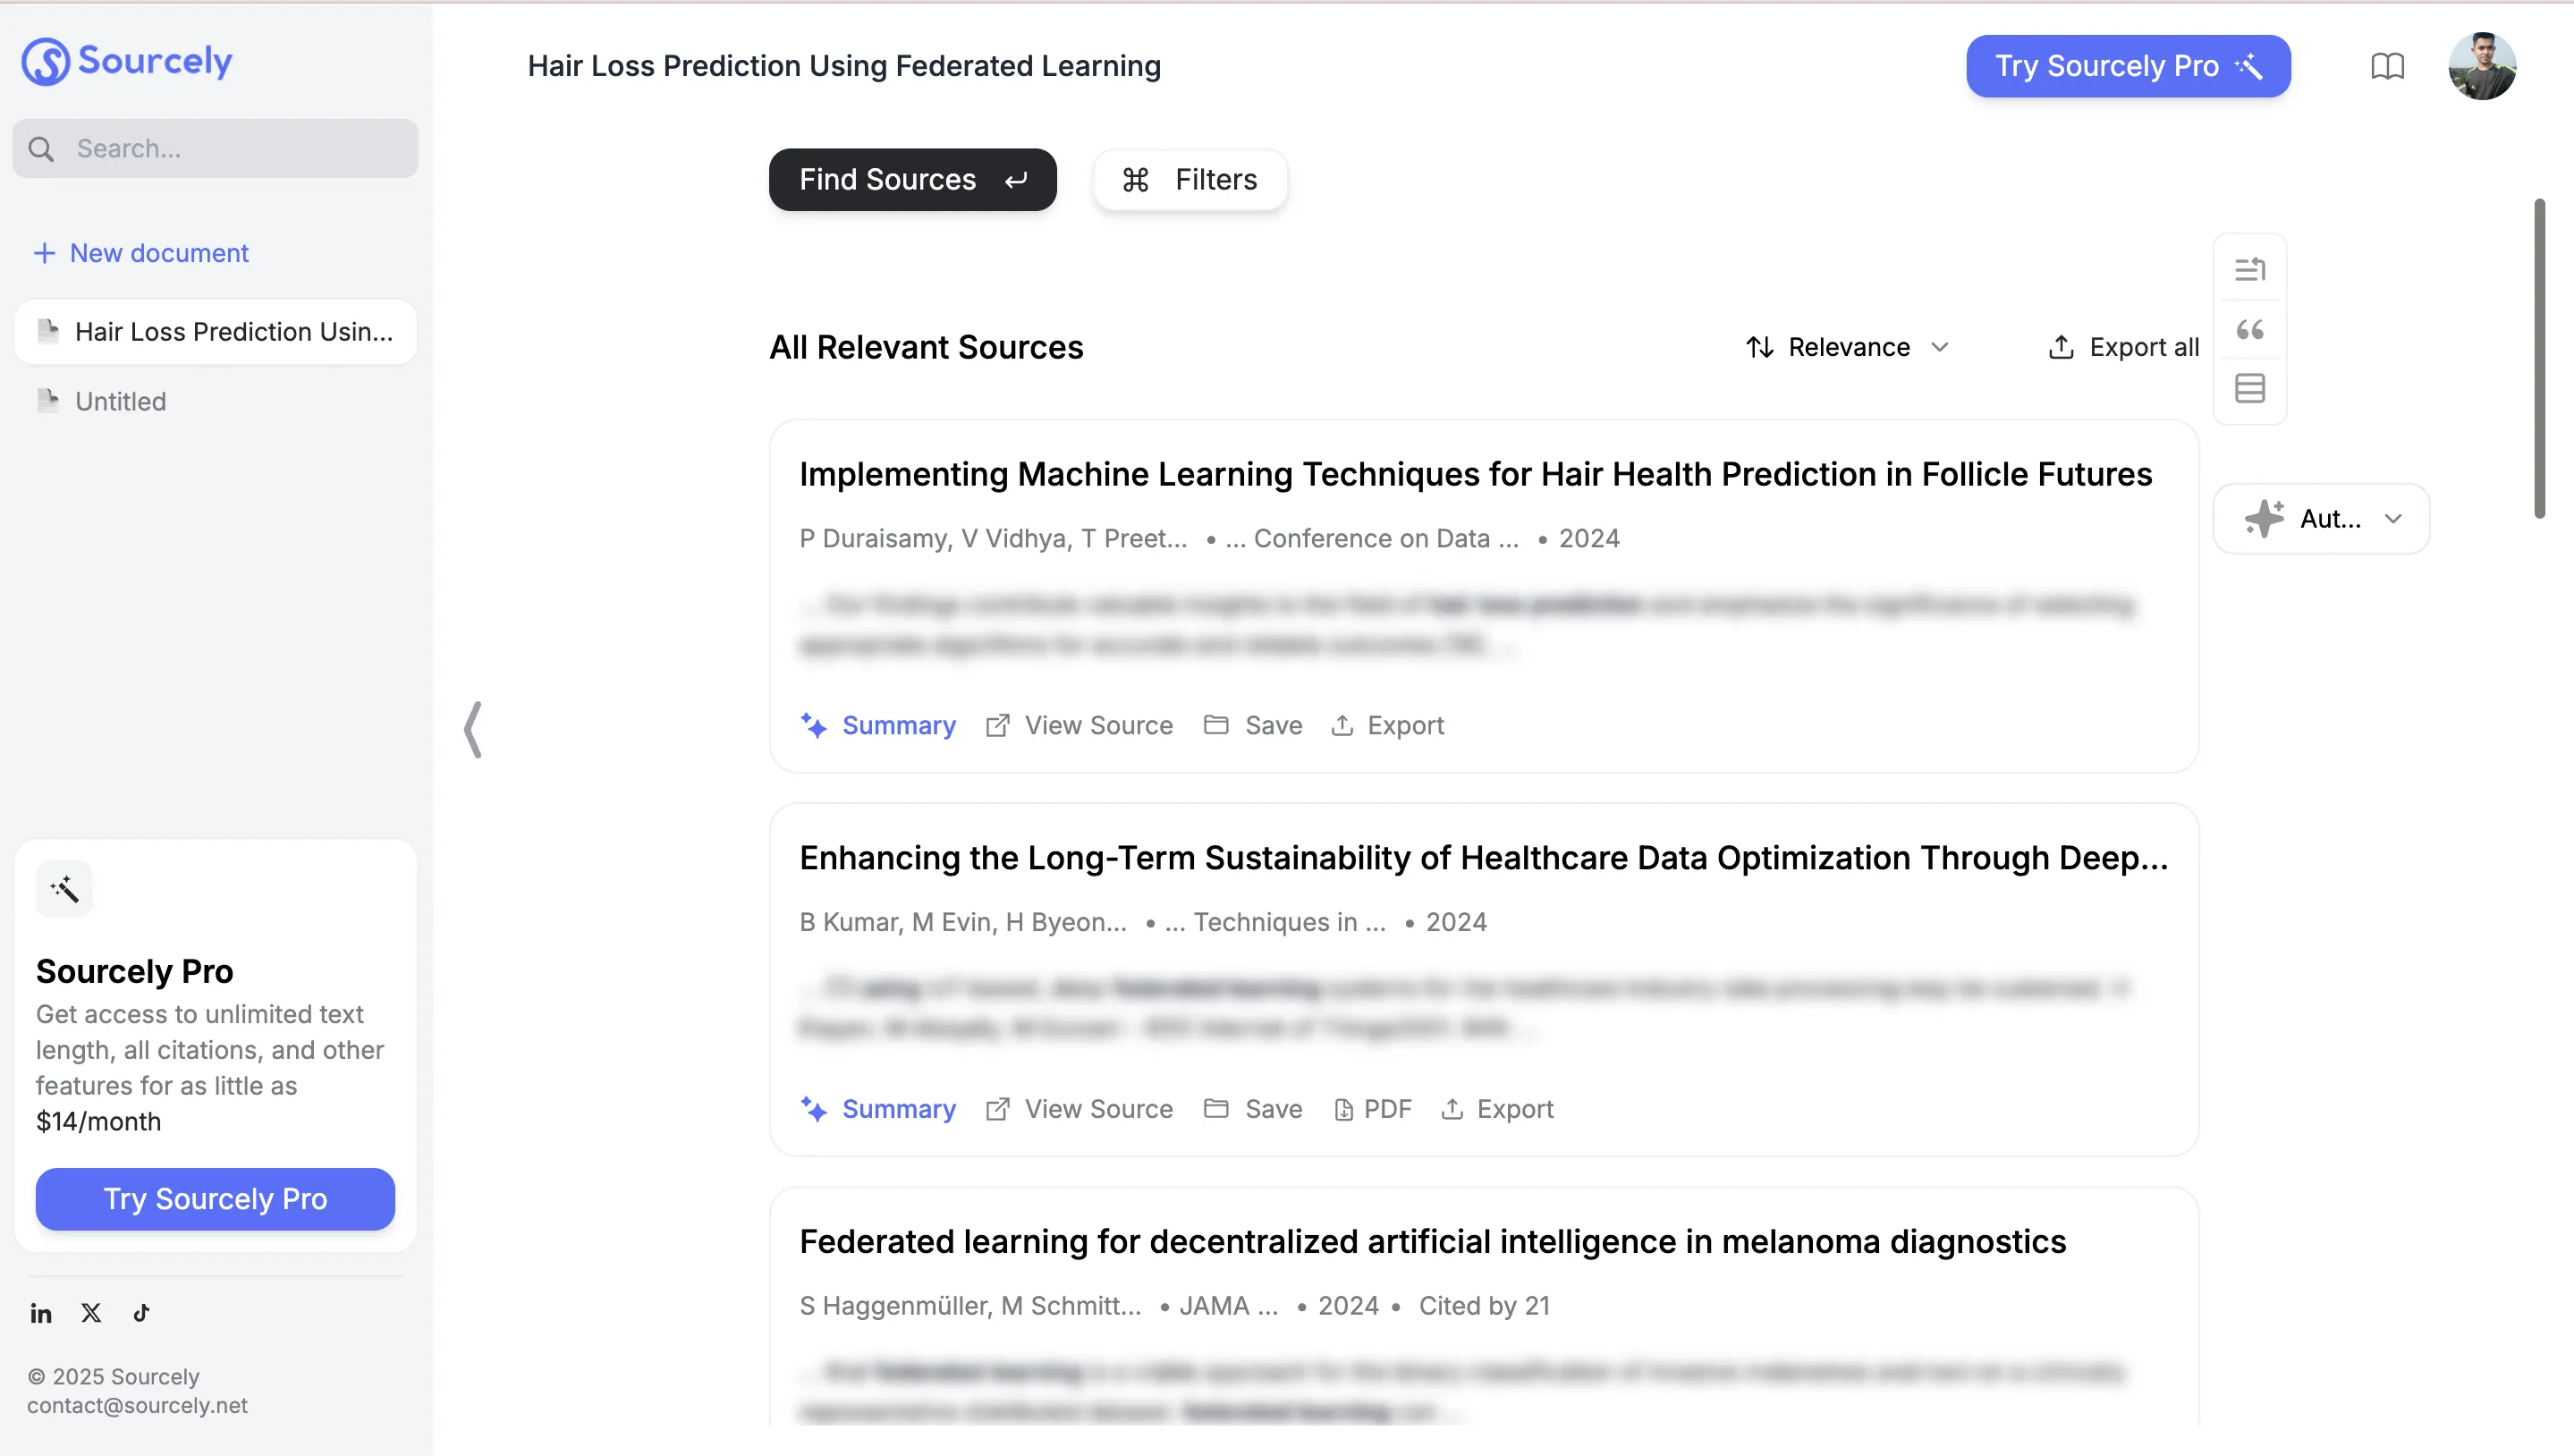Click the sidebar Search field
This screenshot has width=2574, height=1456.
tap(215, 149)
